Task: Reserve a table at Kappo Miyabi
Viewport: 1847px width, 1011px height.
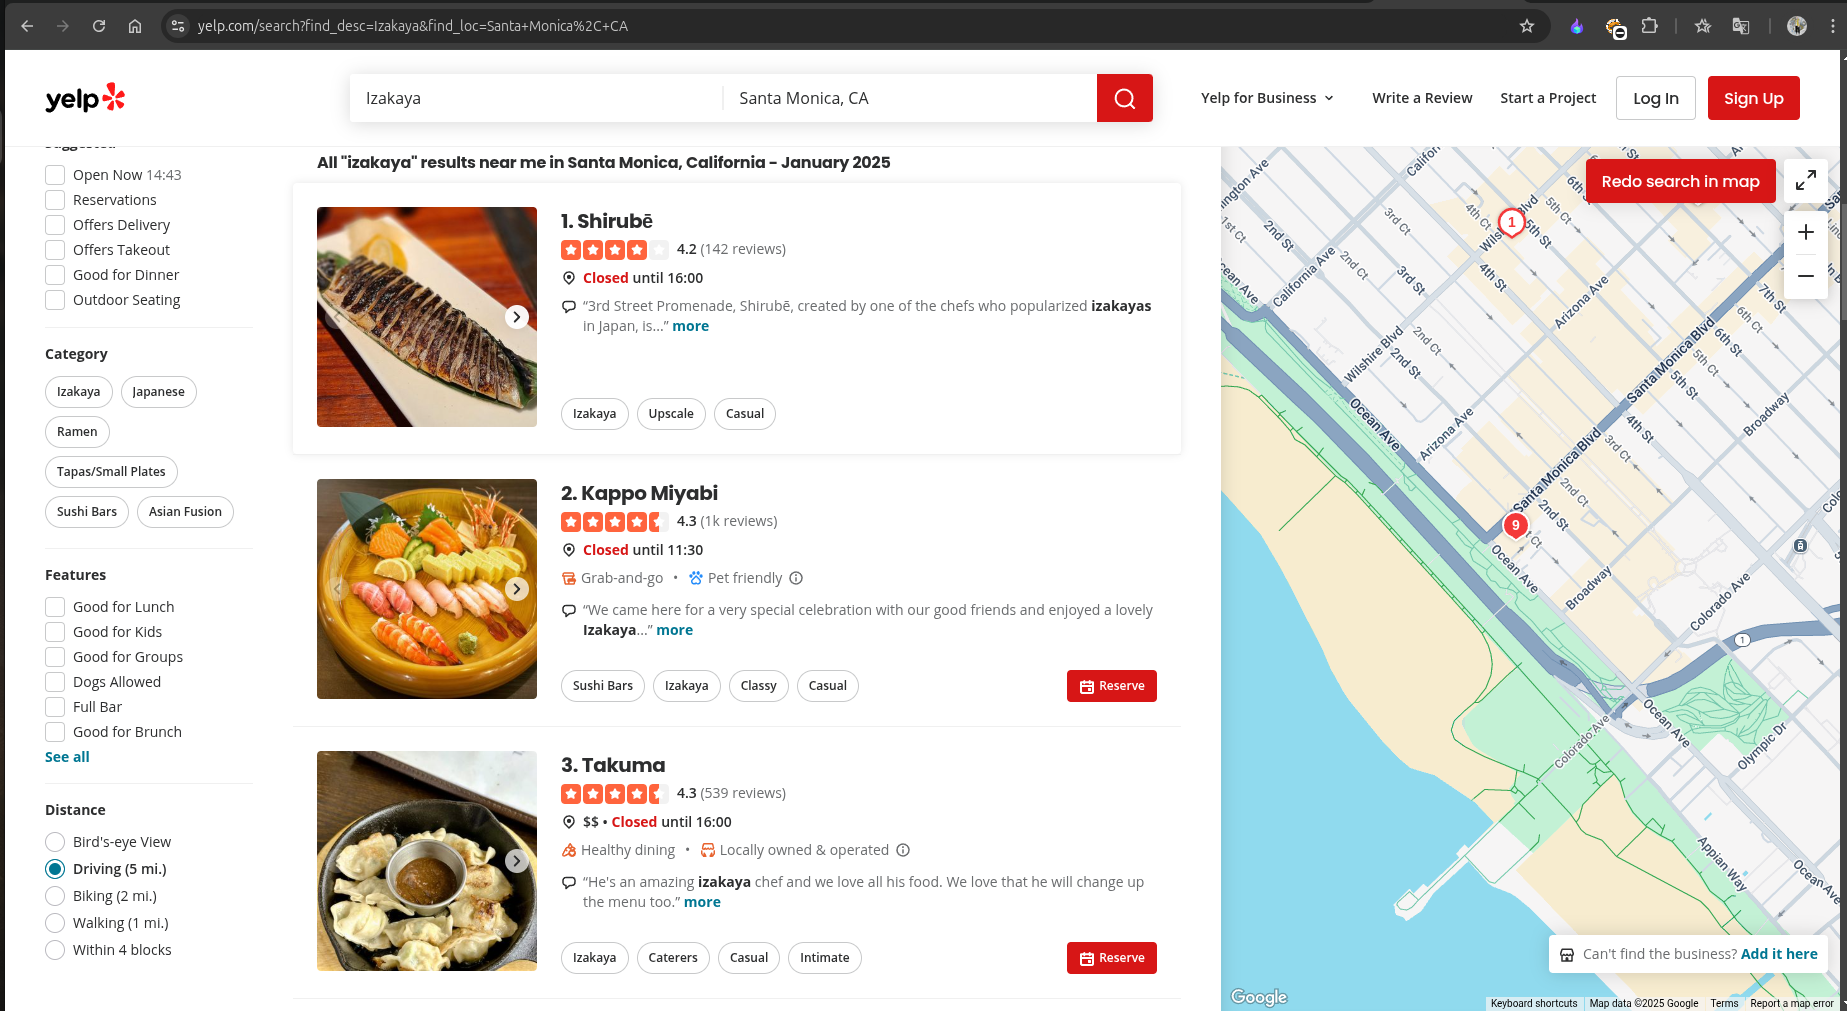Action: point(1112,686)
